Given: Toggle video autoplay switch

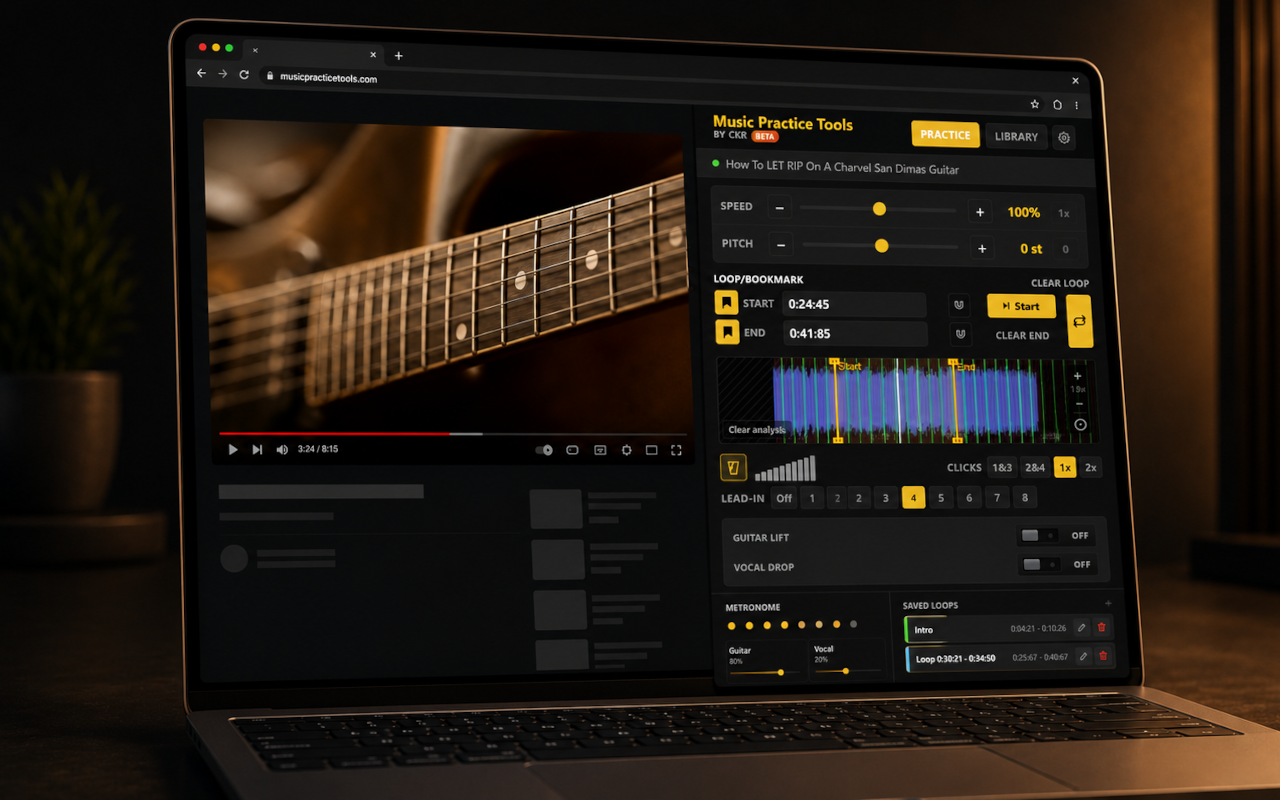Looking at the screenshot, I should (x=544, y=450).
